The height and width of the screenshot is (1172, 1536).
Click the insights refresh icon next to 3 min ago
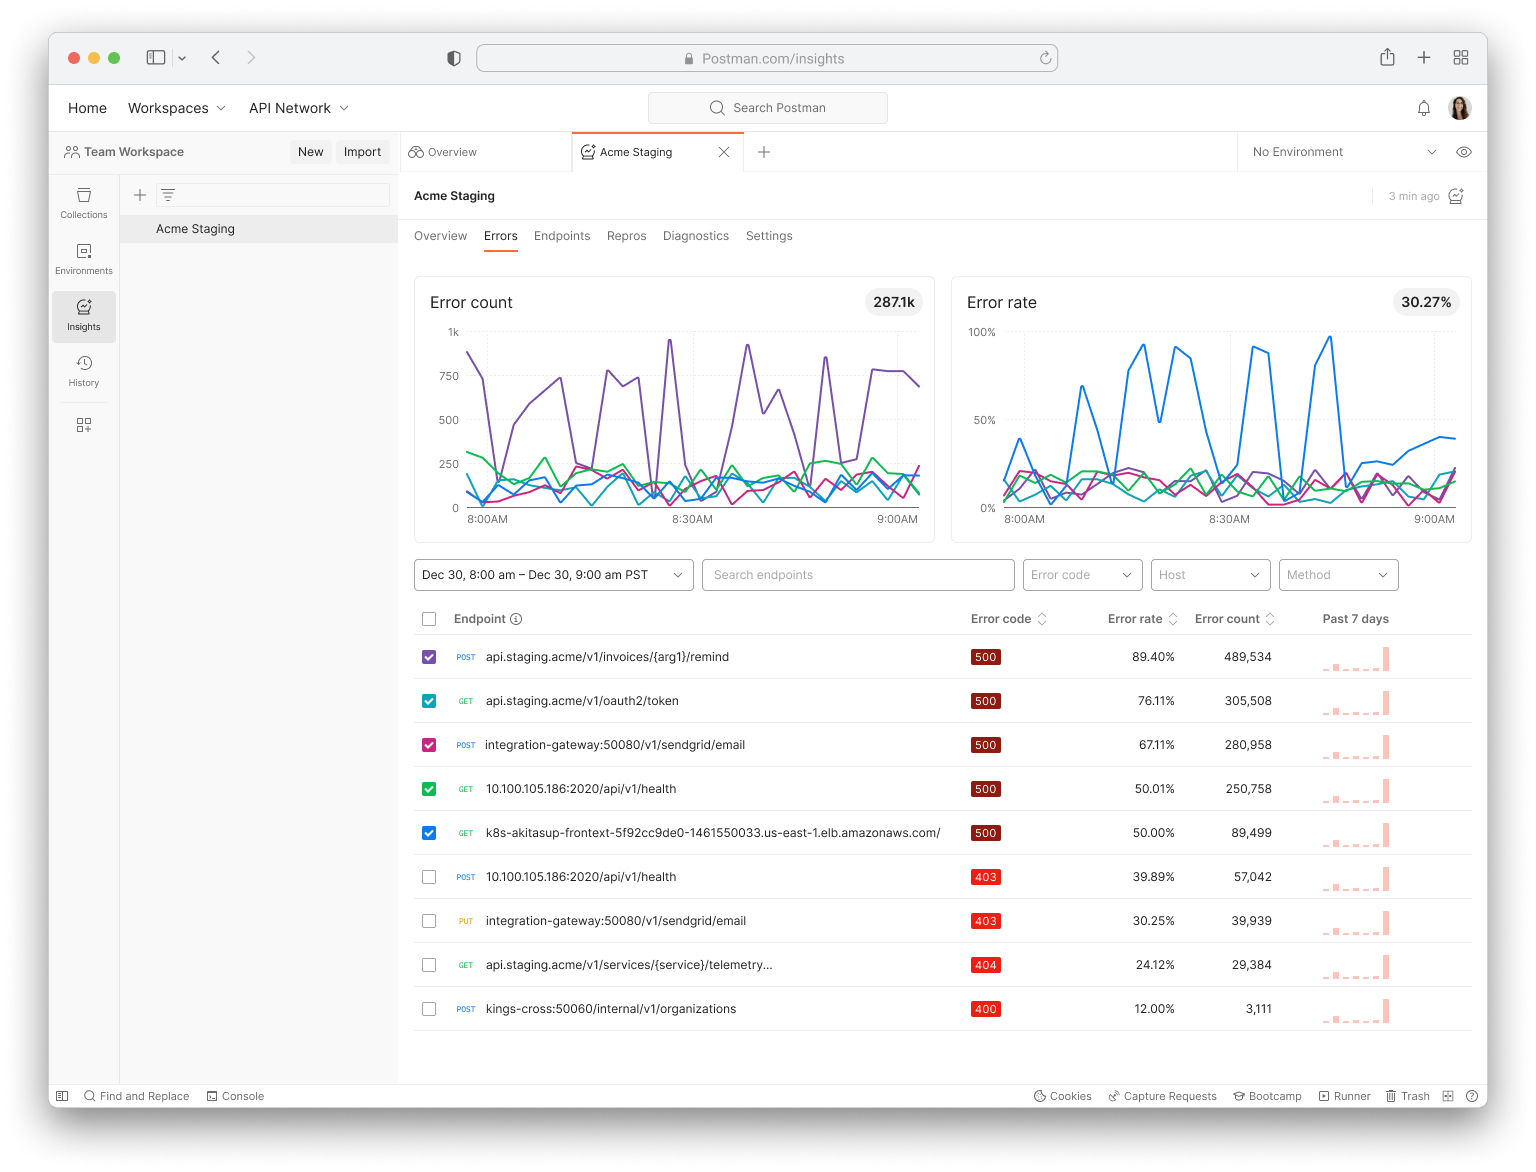pos(1456,196)
